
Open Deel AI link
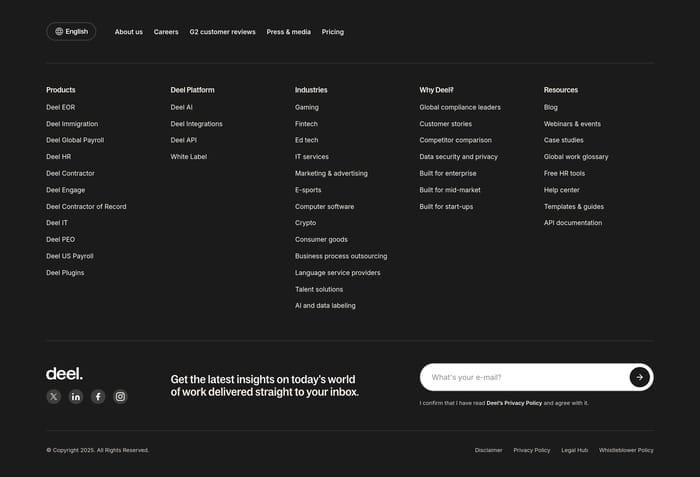(x=182, y=107)
